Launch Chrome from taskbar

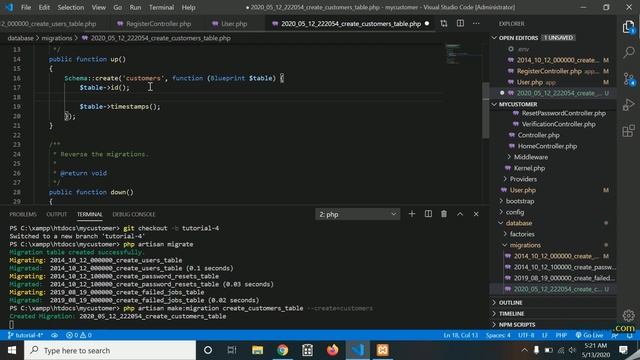tap(282, 350)
